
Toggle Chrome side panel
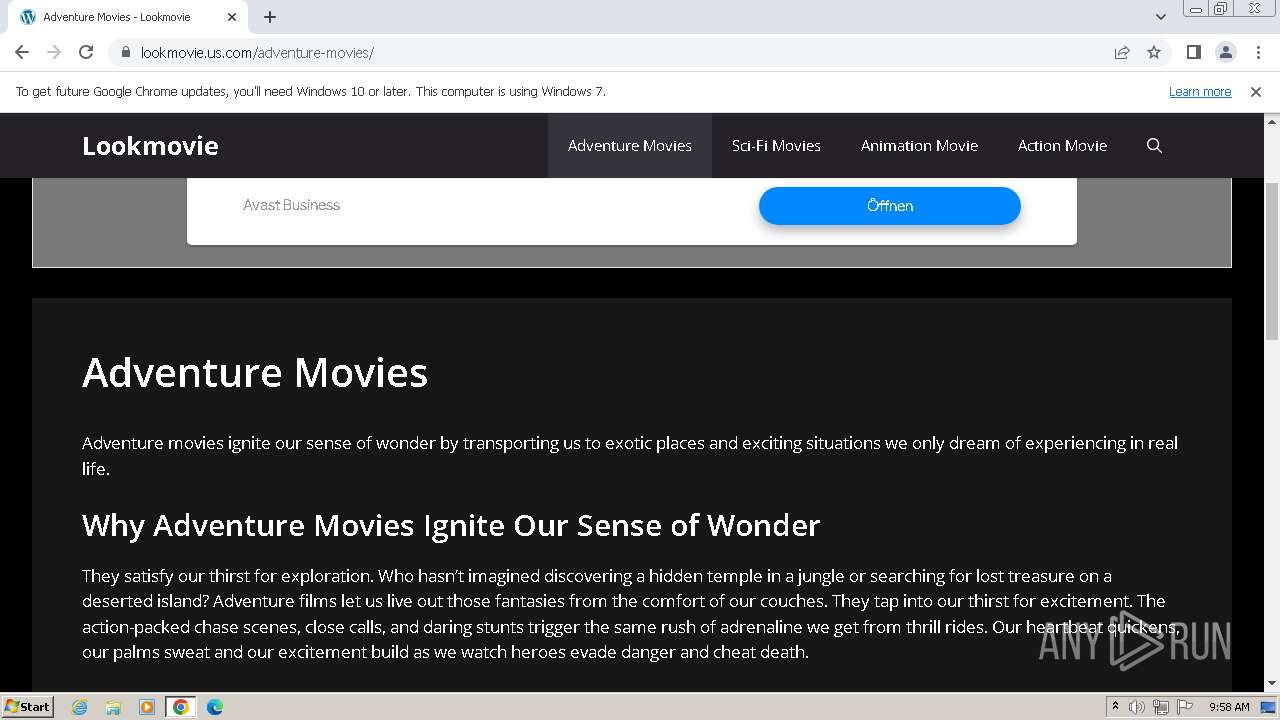[1193, 52]
